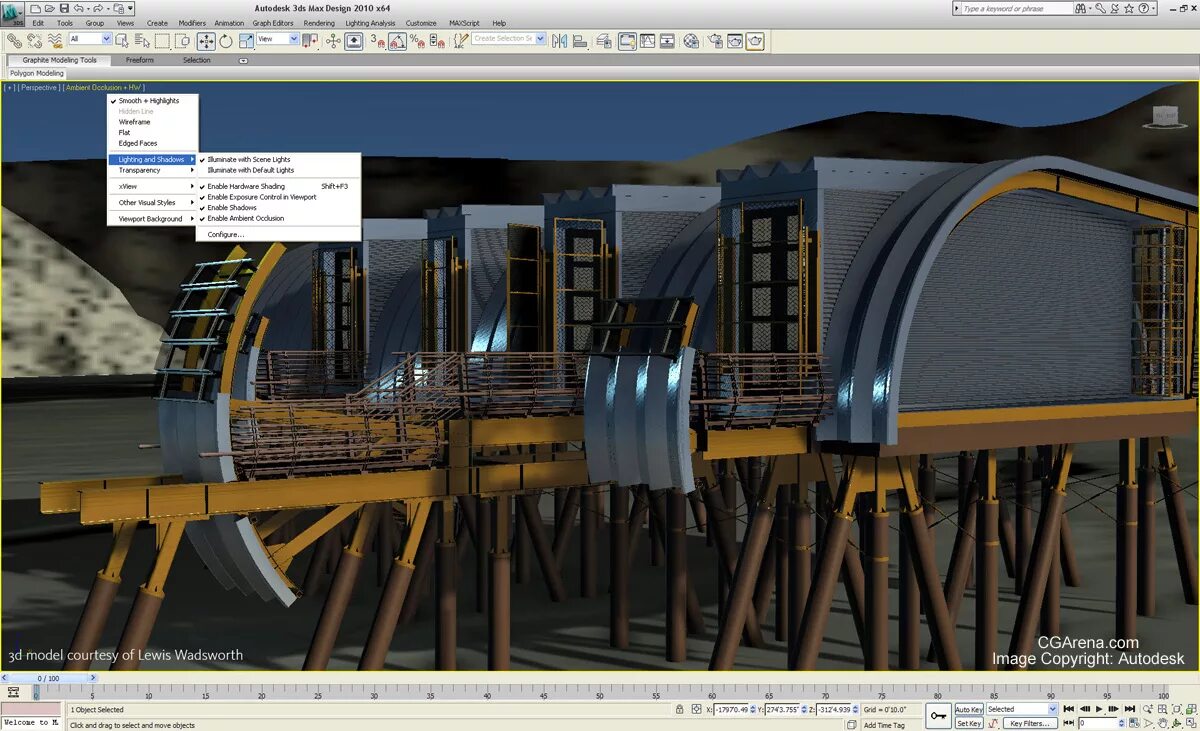Toggle the Selection Lock padlock icon
Viewport: 1200px width, 731px height.
(680, 710)
